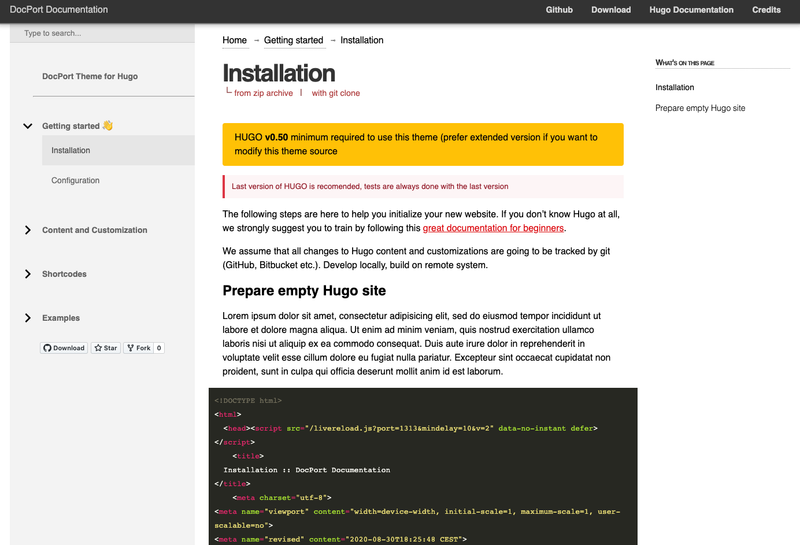Click the GitHub Fork button
The width and height of the screenshot is (800, 545).
139,348
